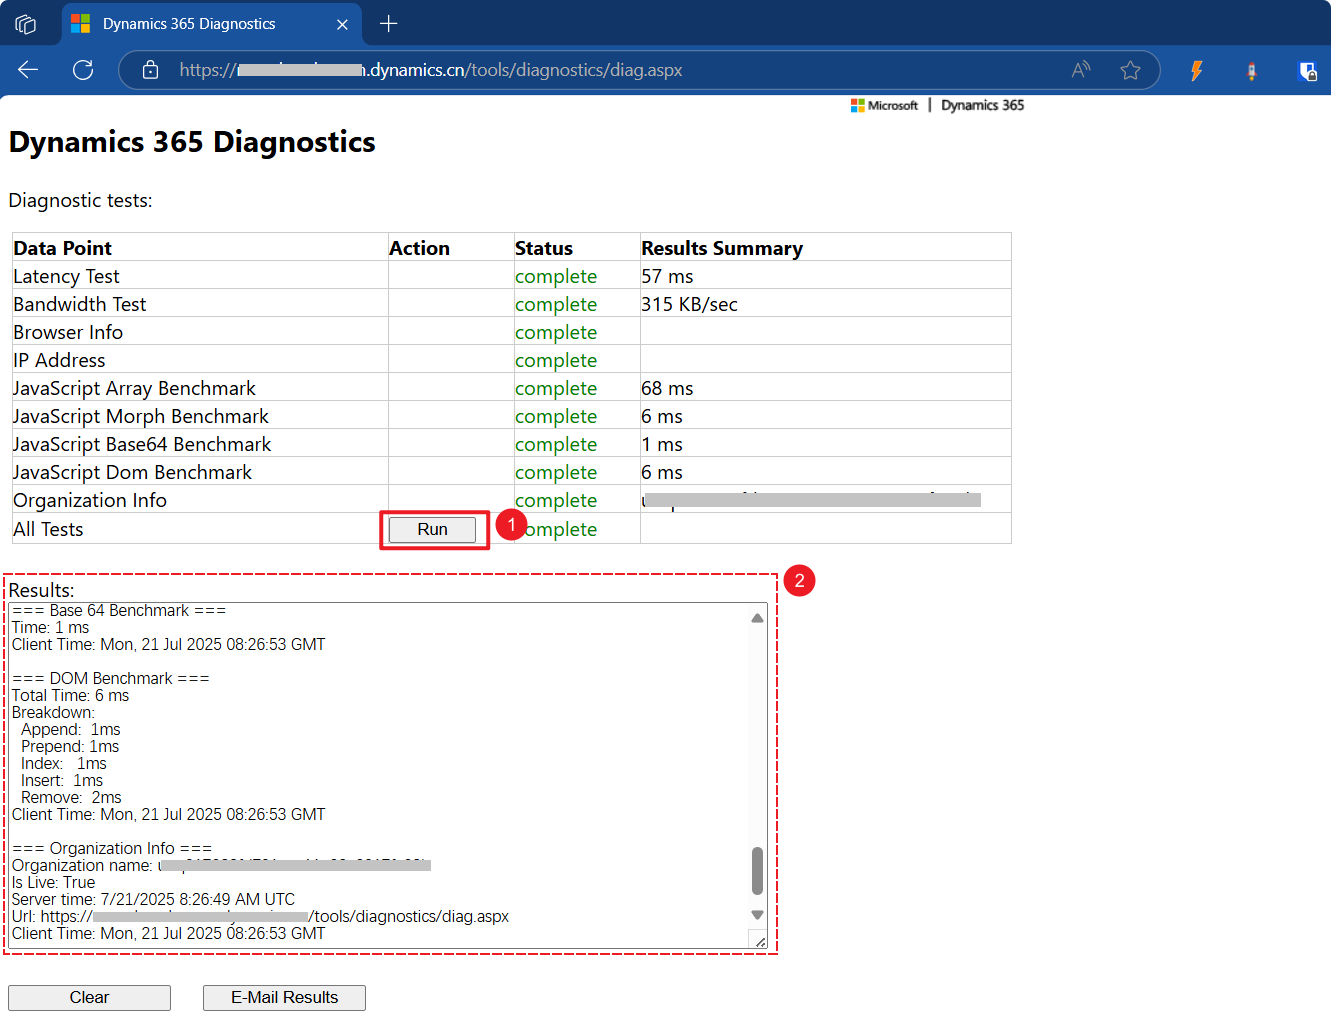Click the IP Address row label
Viewport: 1331px width, 1034px height.
(x=59, y=360)
